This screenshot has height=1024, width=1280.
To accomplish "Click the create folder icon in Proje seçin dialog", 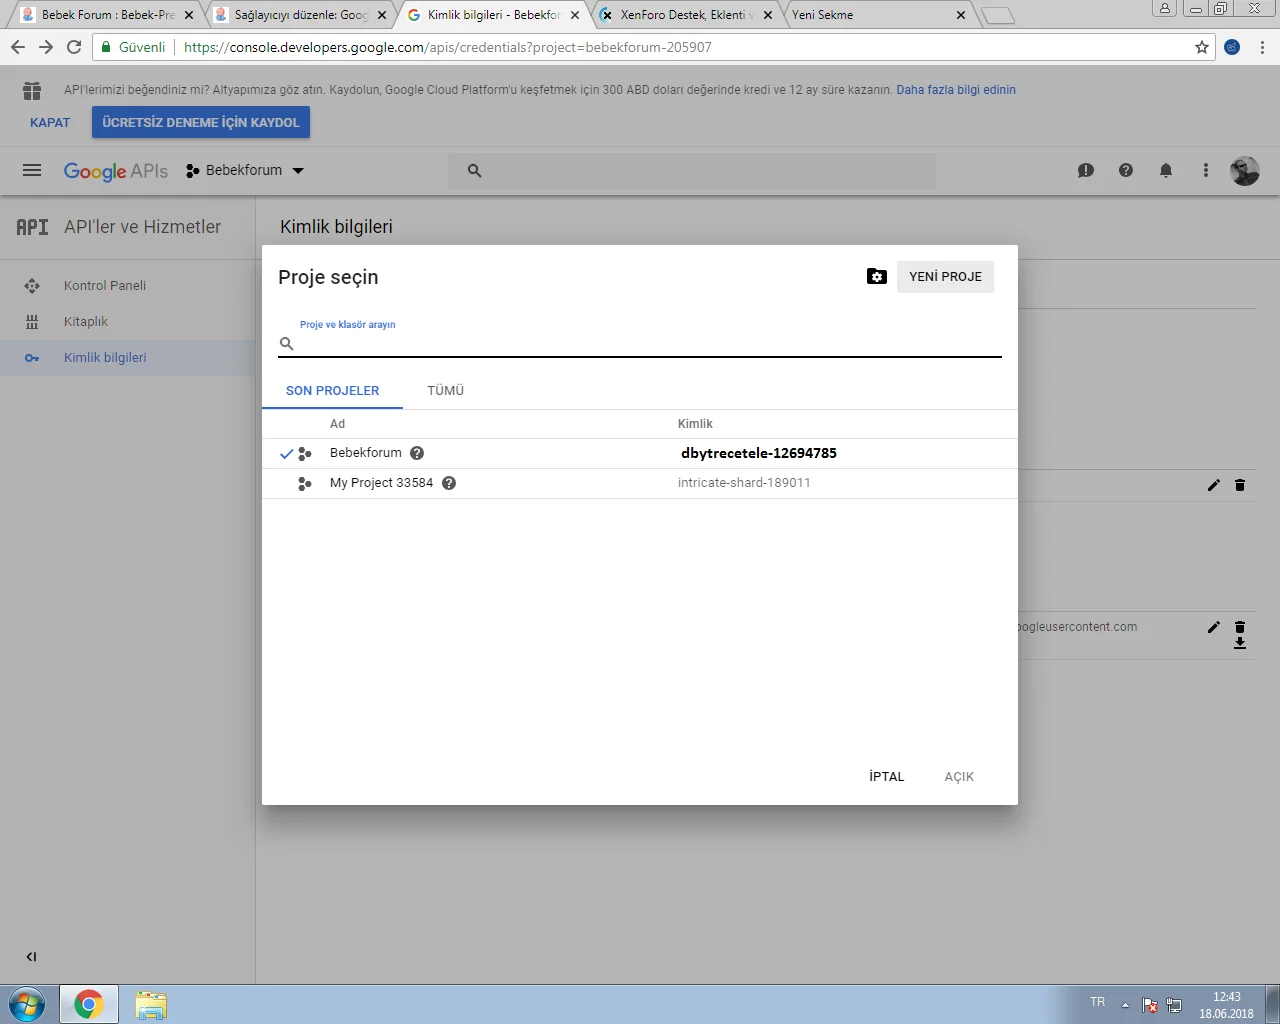I will pos(877,276).
